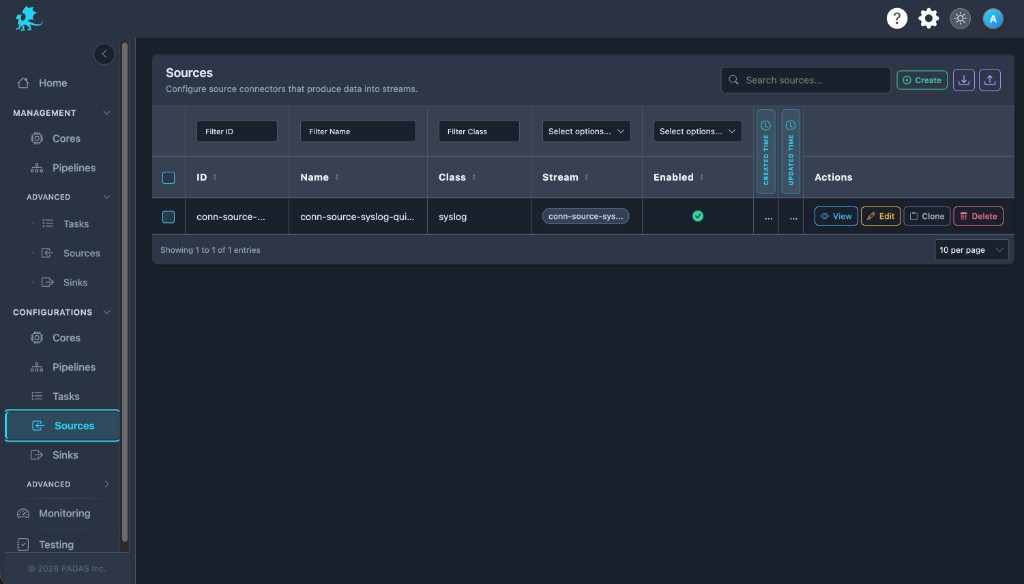1024x584 pixels.
Task: Click the conn-source-sys... stream tag
Action: coord(585,216)
